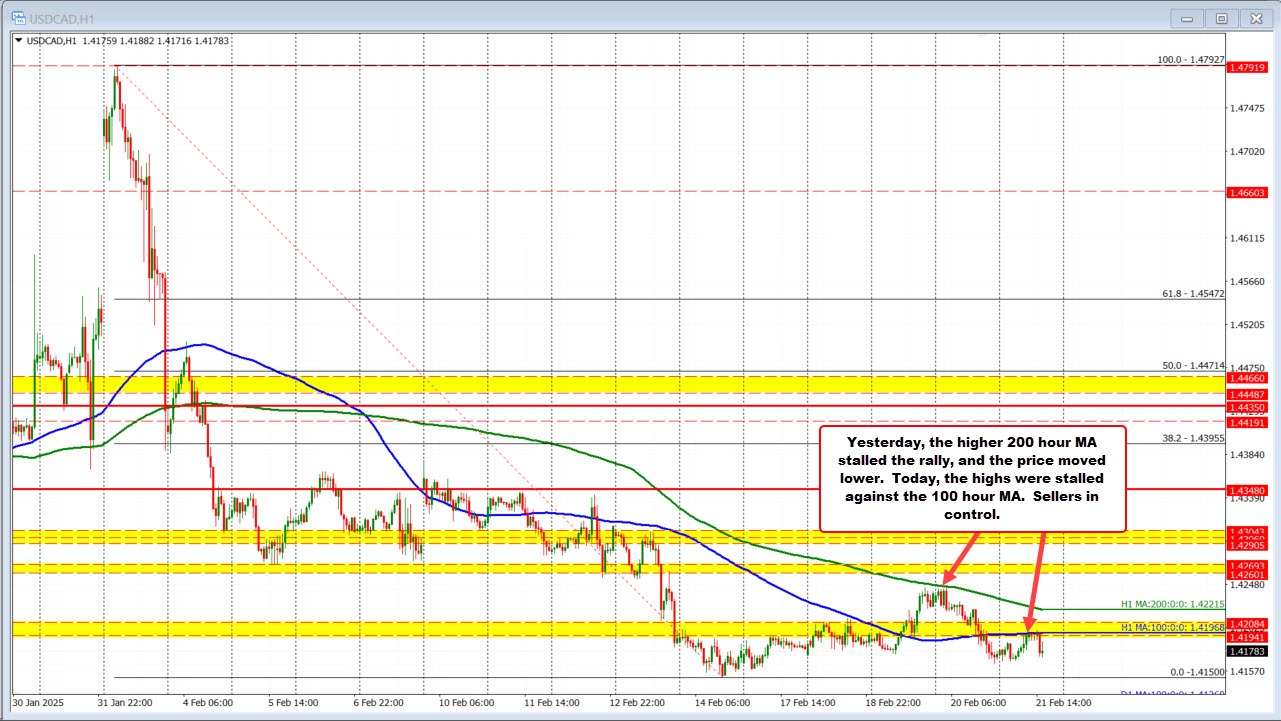Image resolution: width=1281 pixels, height=721 pixels.
Task: Select the yellow zone at the 1.44660 level
Action: 600,384
